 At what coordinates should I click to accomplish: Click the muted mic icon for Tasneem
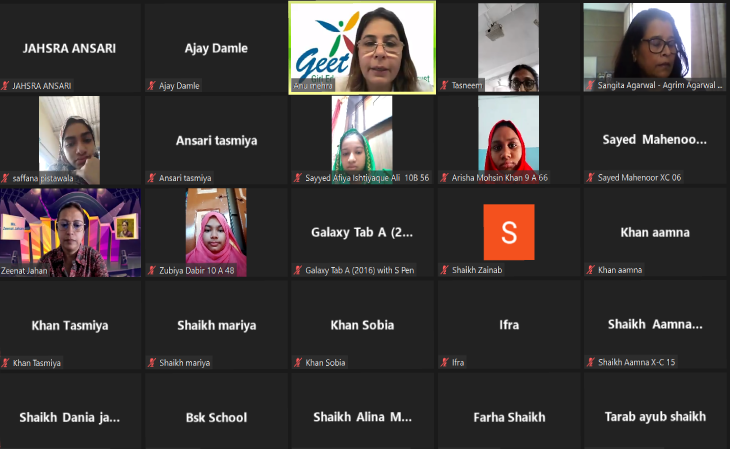point(445,86)
